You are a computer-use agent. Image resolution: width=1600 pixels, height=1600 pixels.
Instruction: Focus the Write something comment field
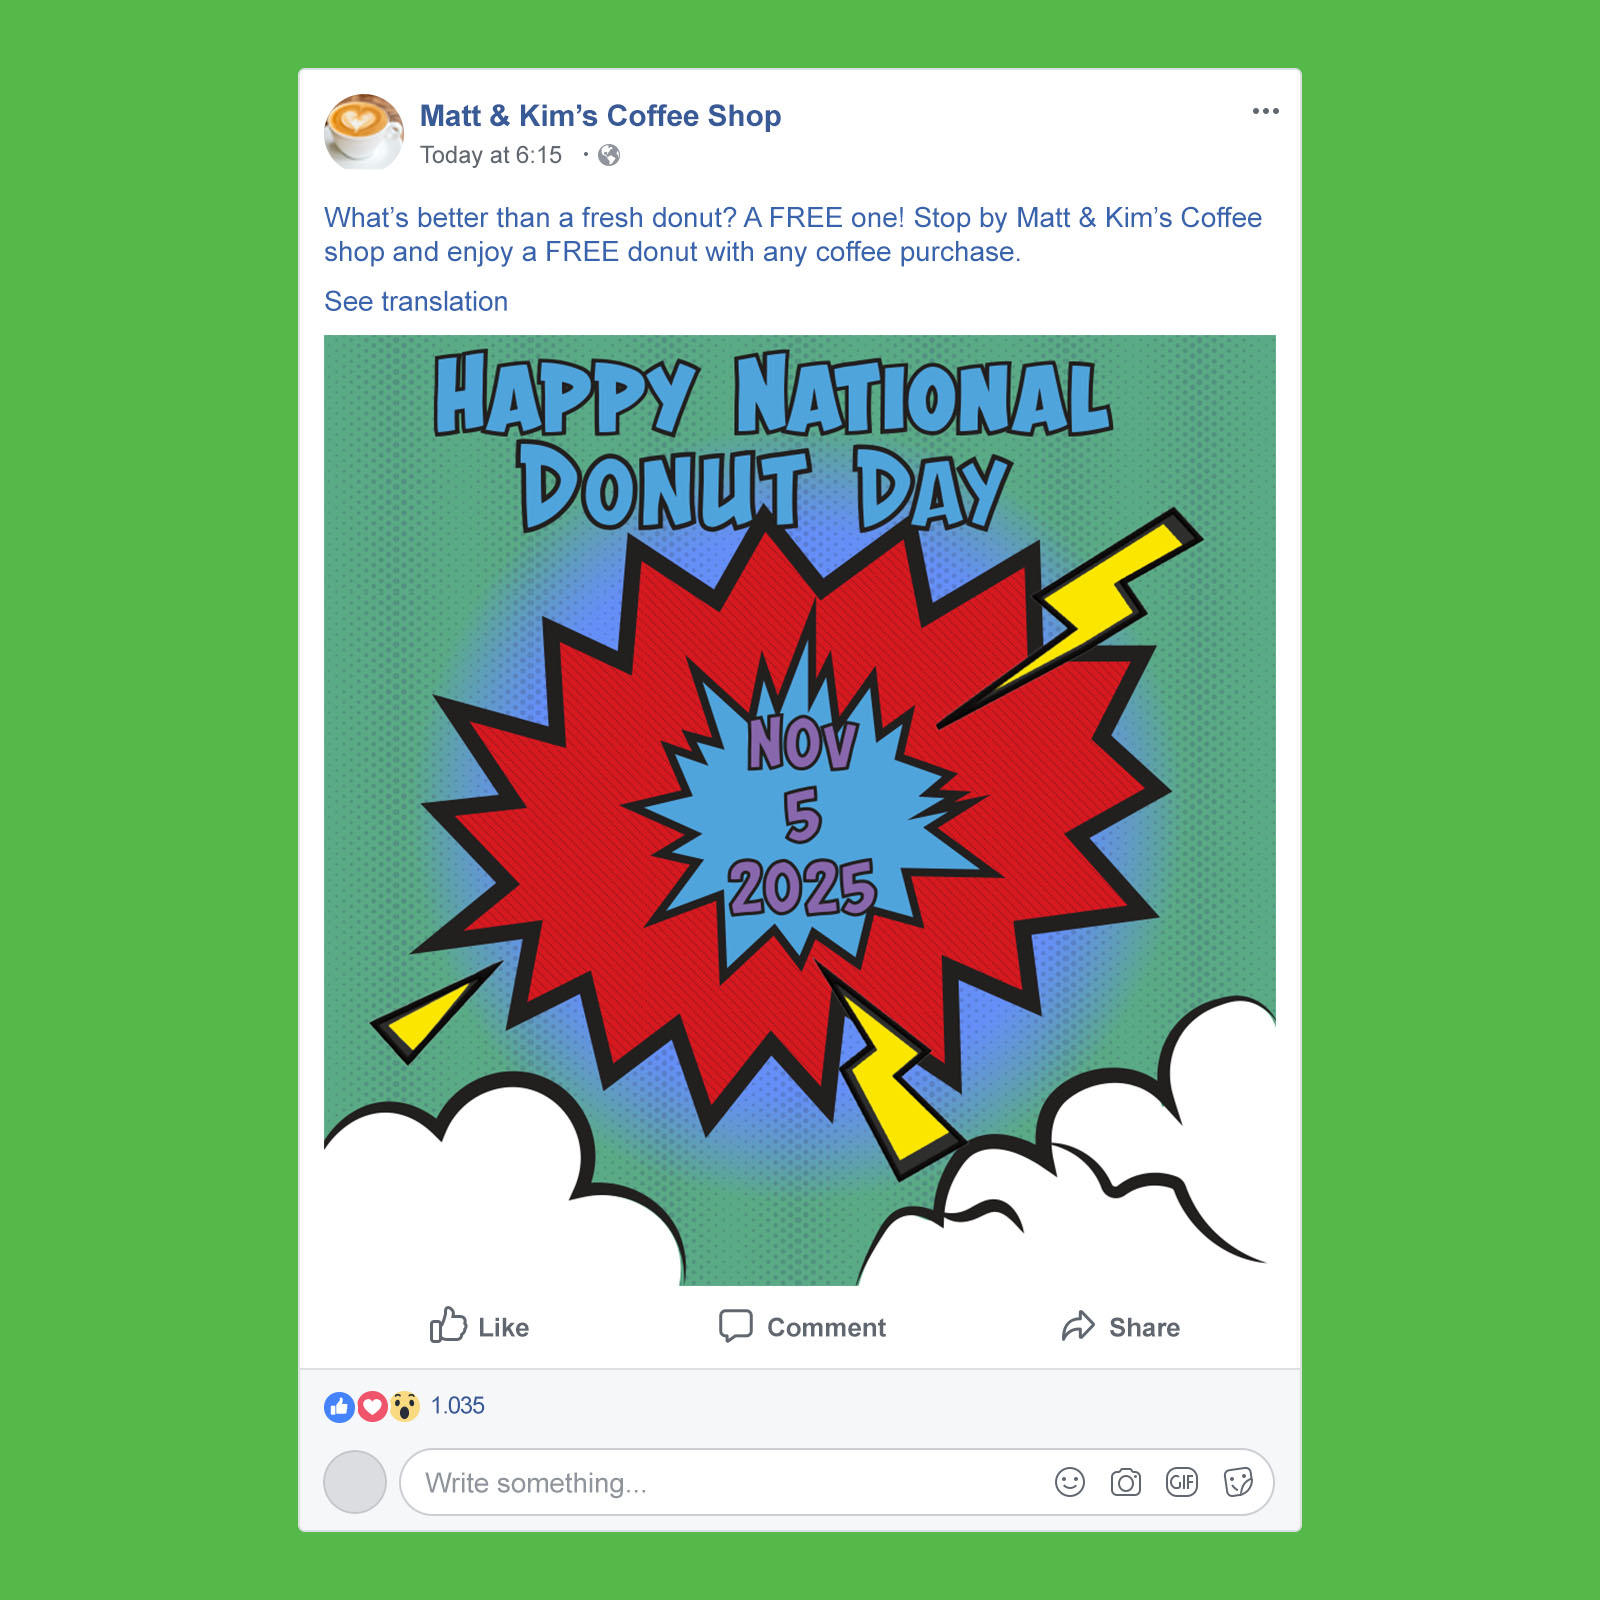[x=836, y=1482]
